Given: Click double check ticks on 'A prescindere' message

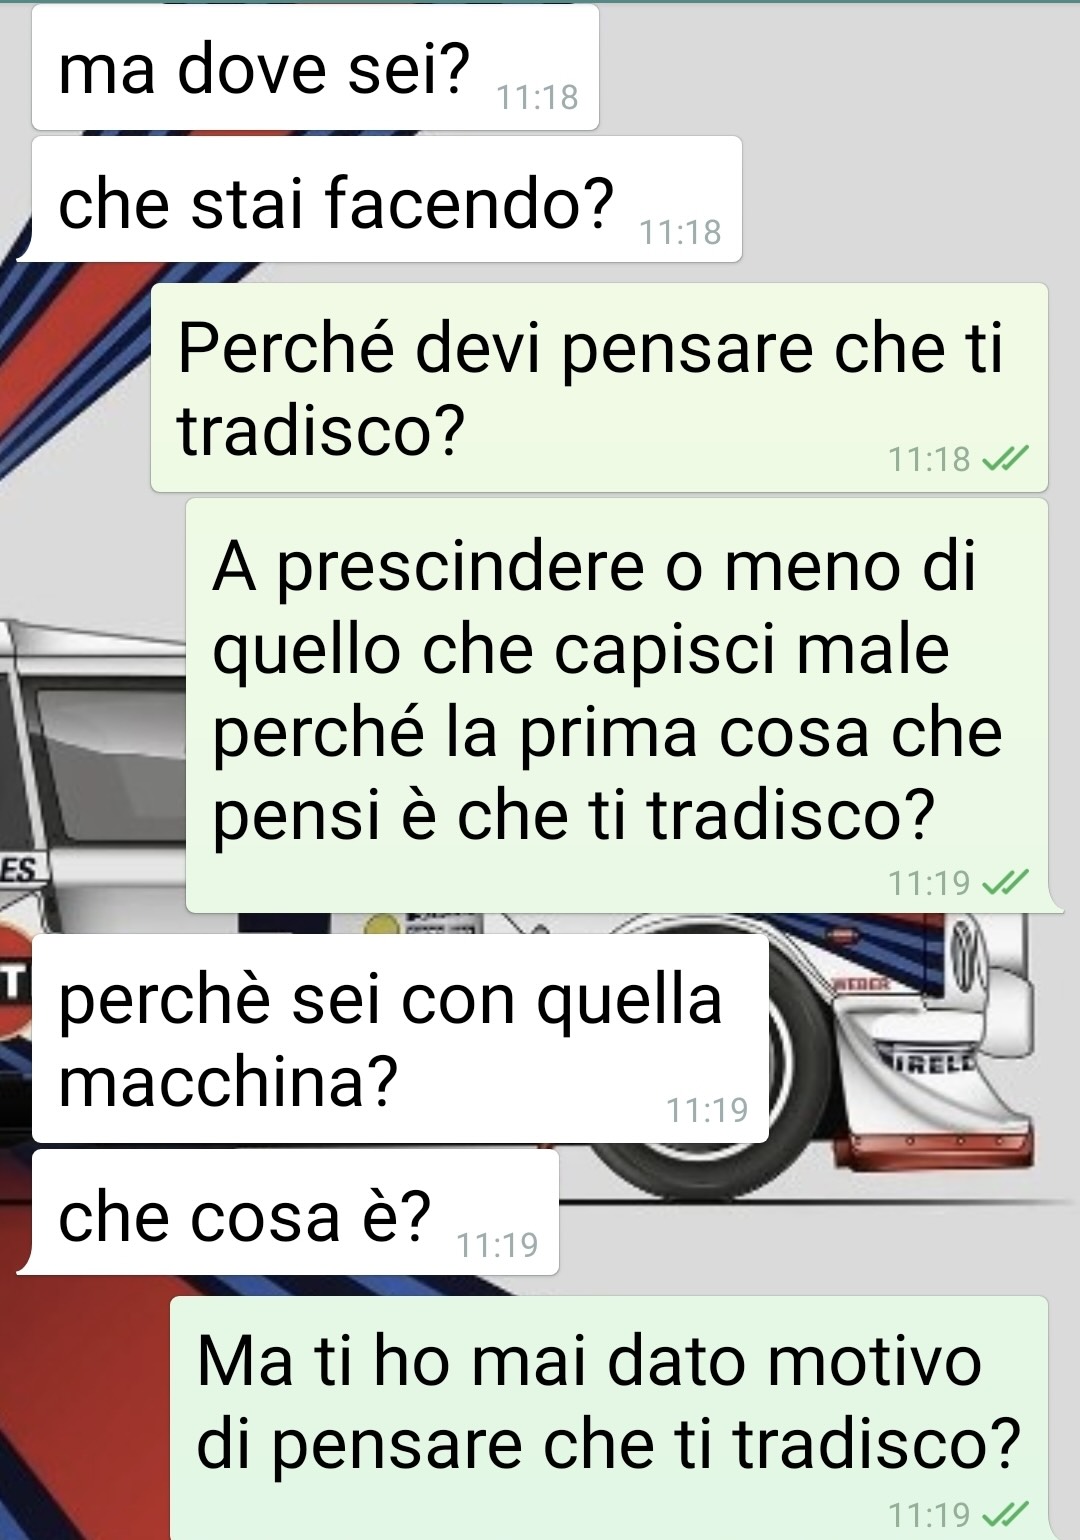Looking at the screenshot, I should [x=1004, y=883].
